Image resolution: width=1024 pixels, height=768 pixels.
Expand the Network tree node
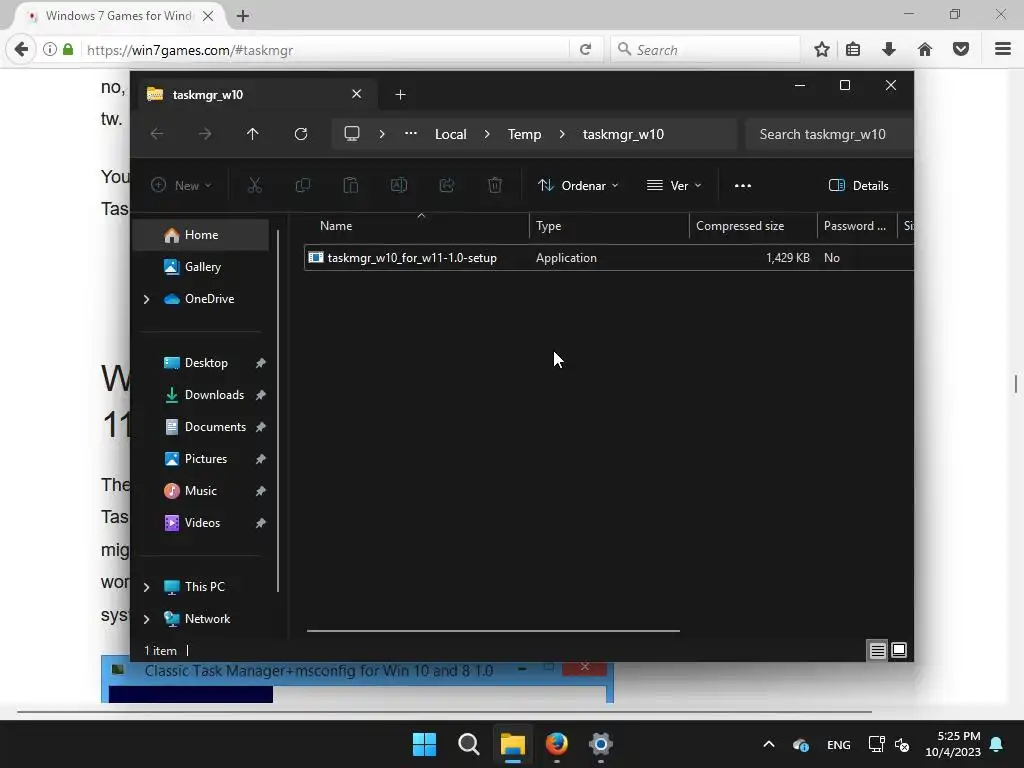point(146,619)
